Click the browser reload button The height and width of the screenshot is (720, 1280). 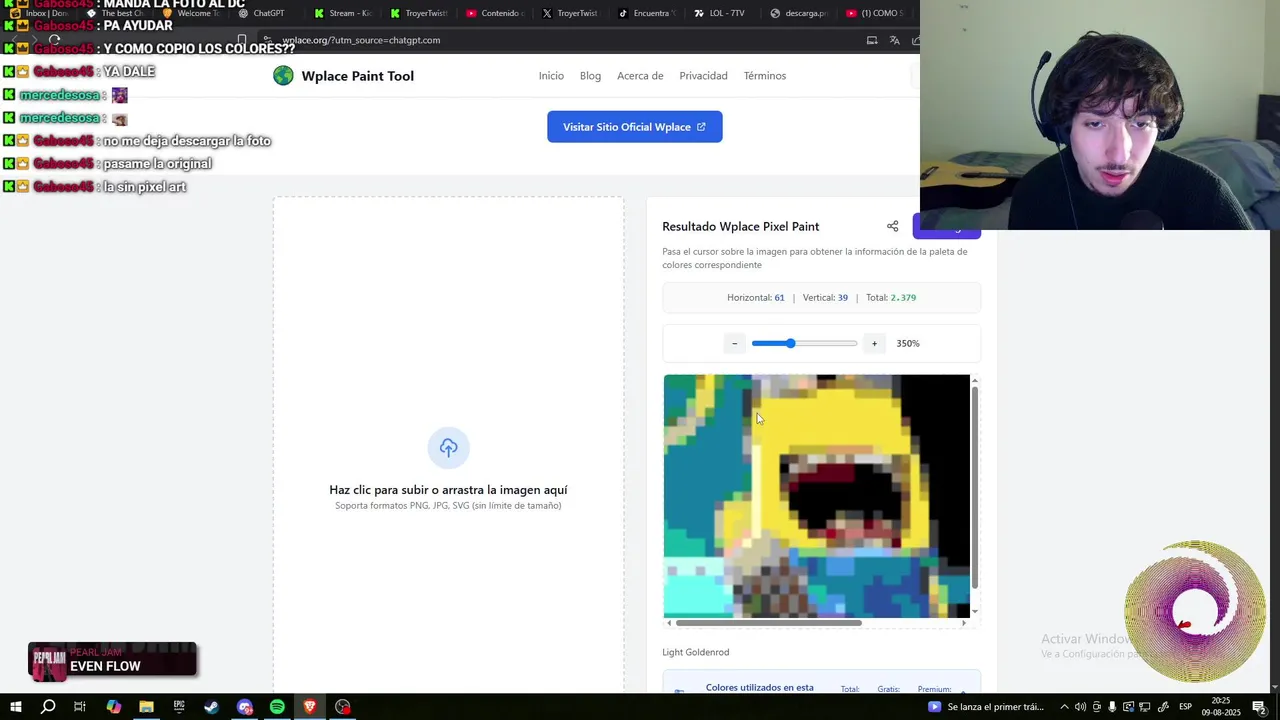55,40
